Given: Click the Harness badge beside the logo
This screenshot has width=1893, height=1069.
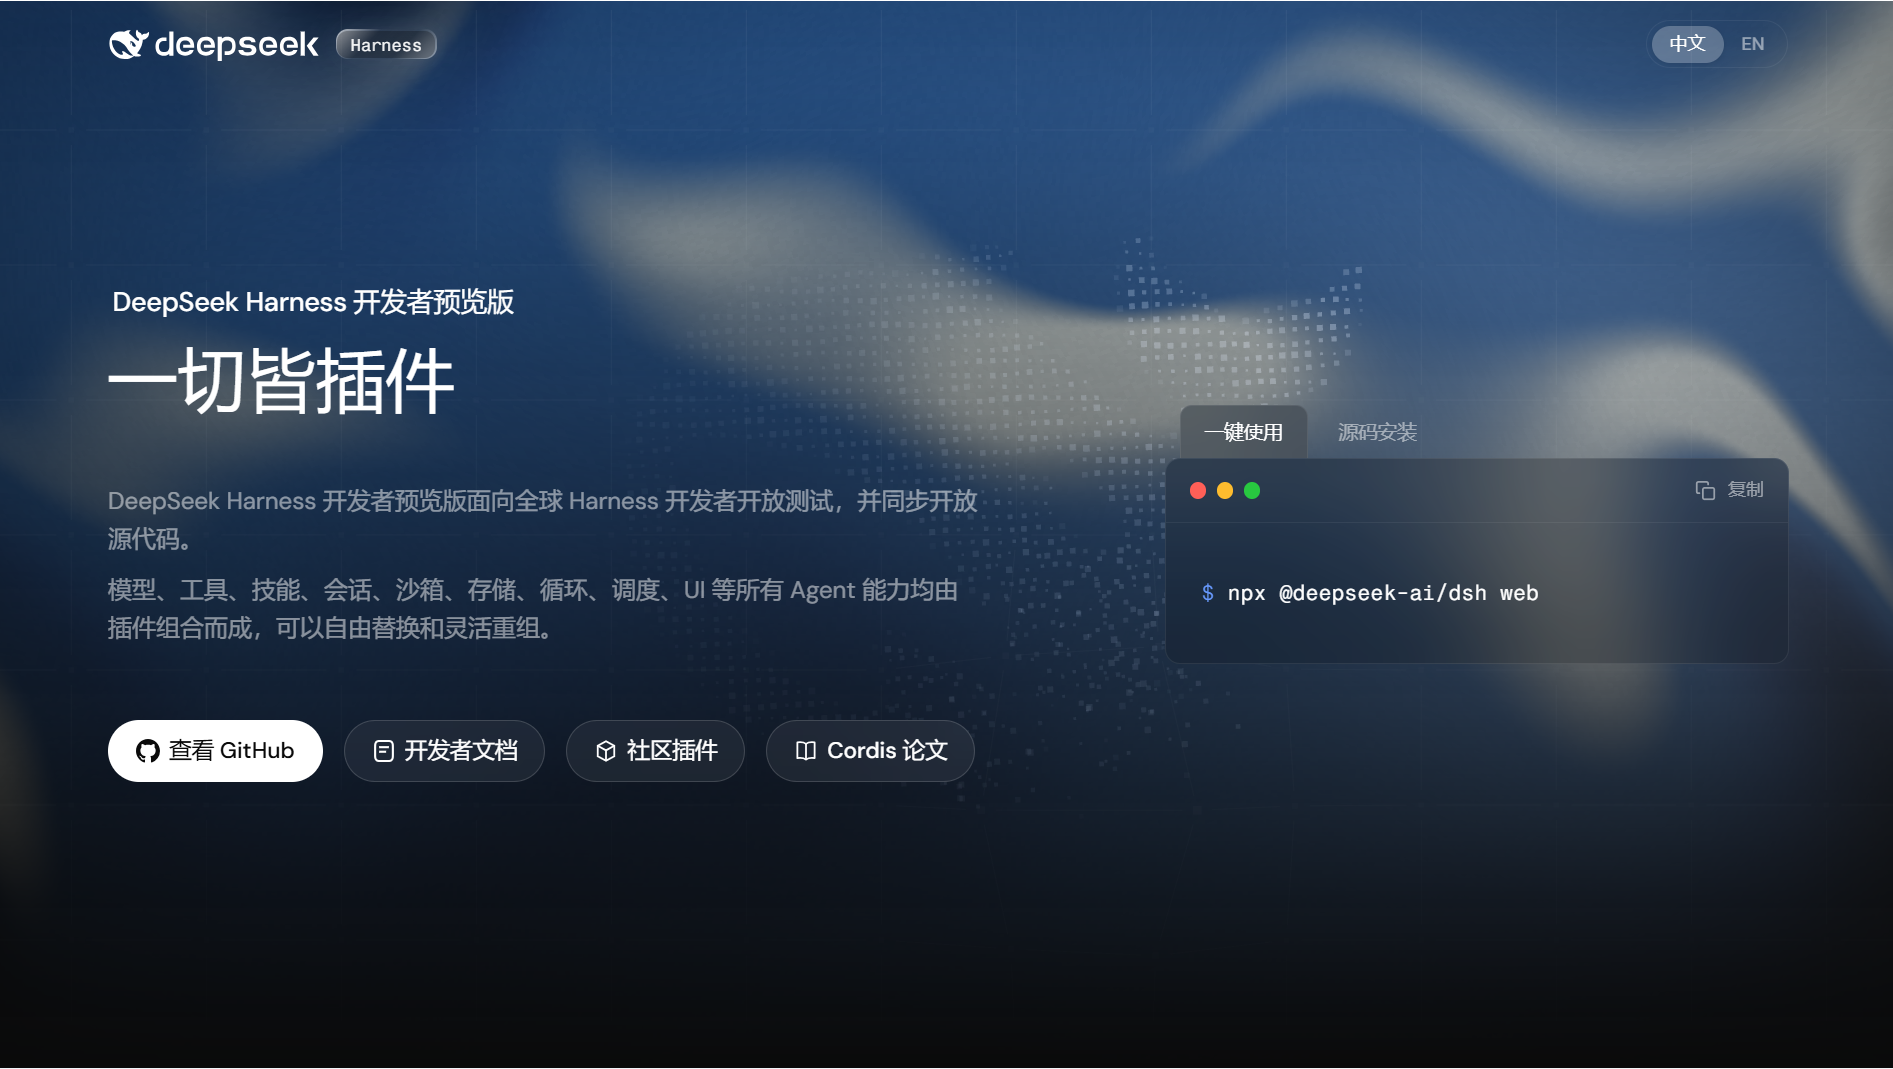Looking at the screenshot, I should (386, 45).
